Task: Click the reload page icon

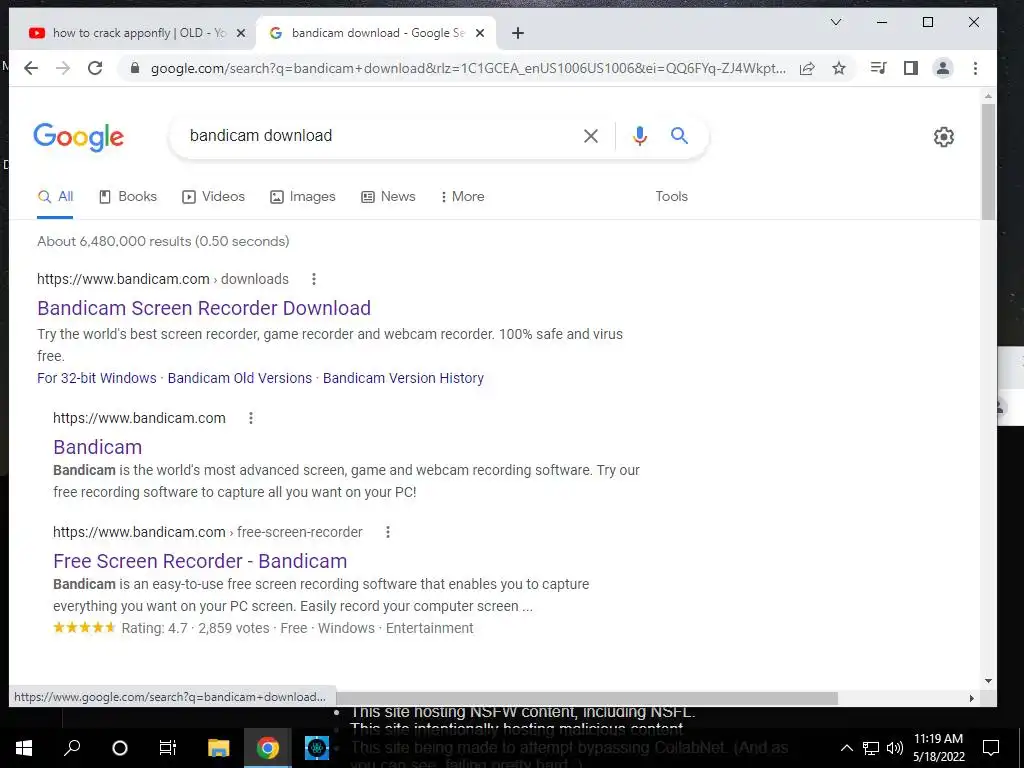Action: (95, 68)
